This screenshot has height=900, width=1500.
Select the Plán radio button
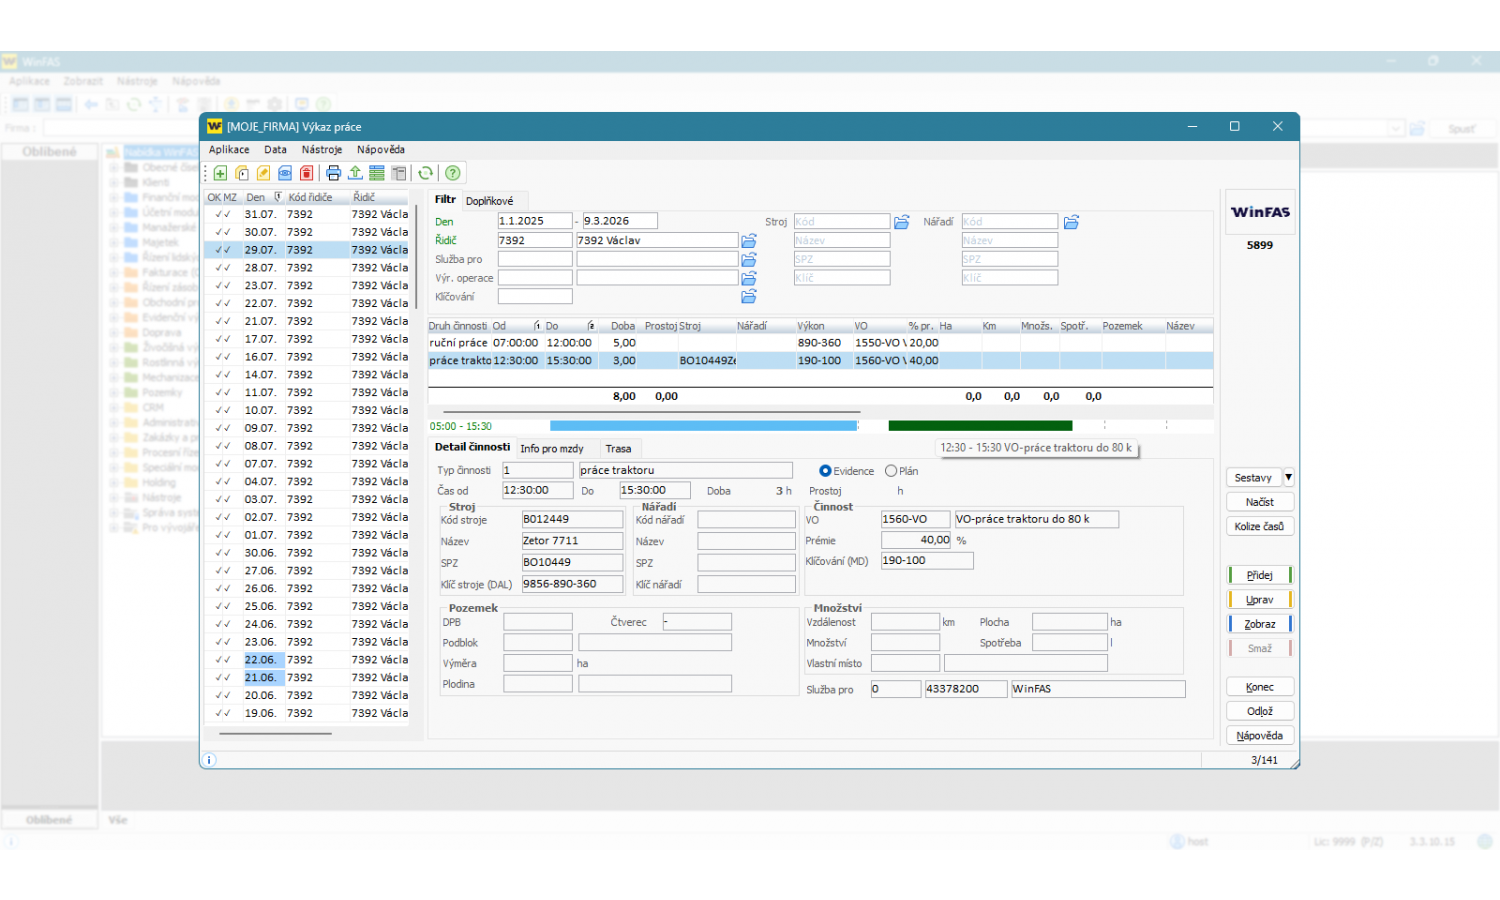tap(891, 471)
